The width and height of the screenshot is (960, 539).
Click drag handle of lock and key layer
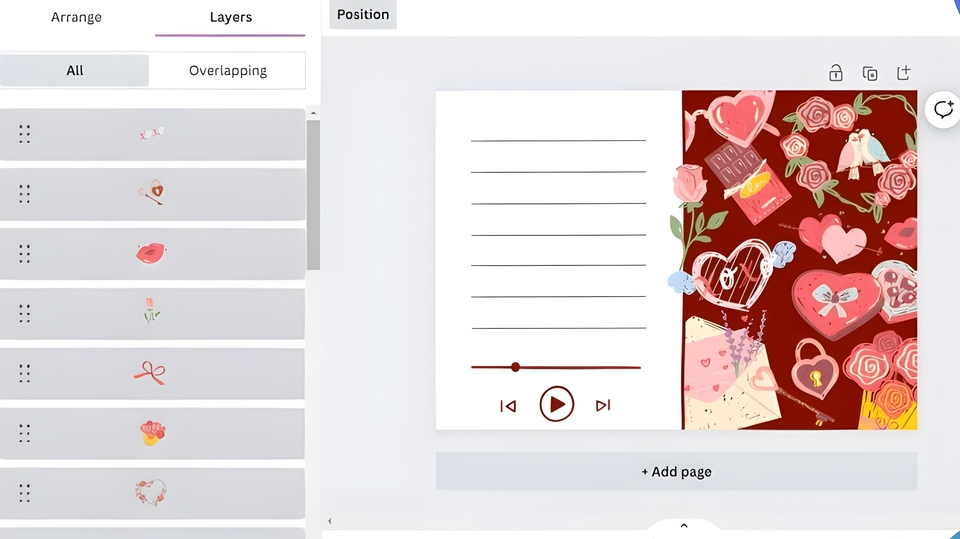(x=24, y=194)
